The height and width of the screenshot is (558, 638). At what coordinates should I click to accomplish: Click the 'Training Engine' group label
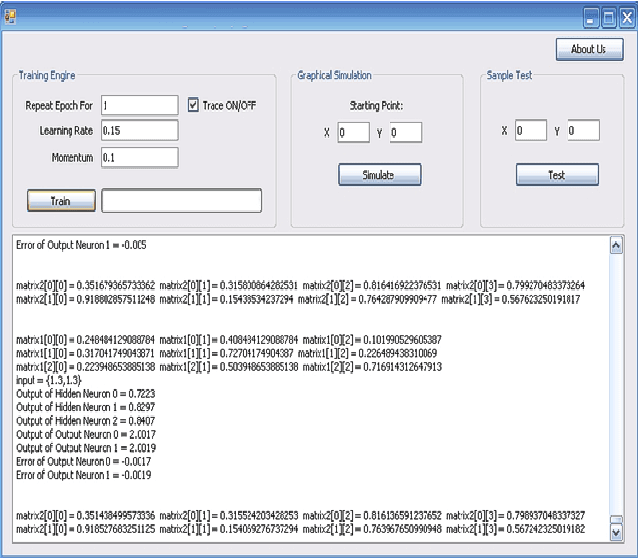tap(47, 75)
